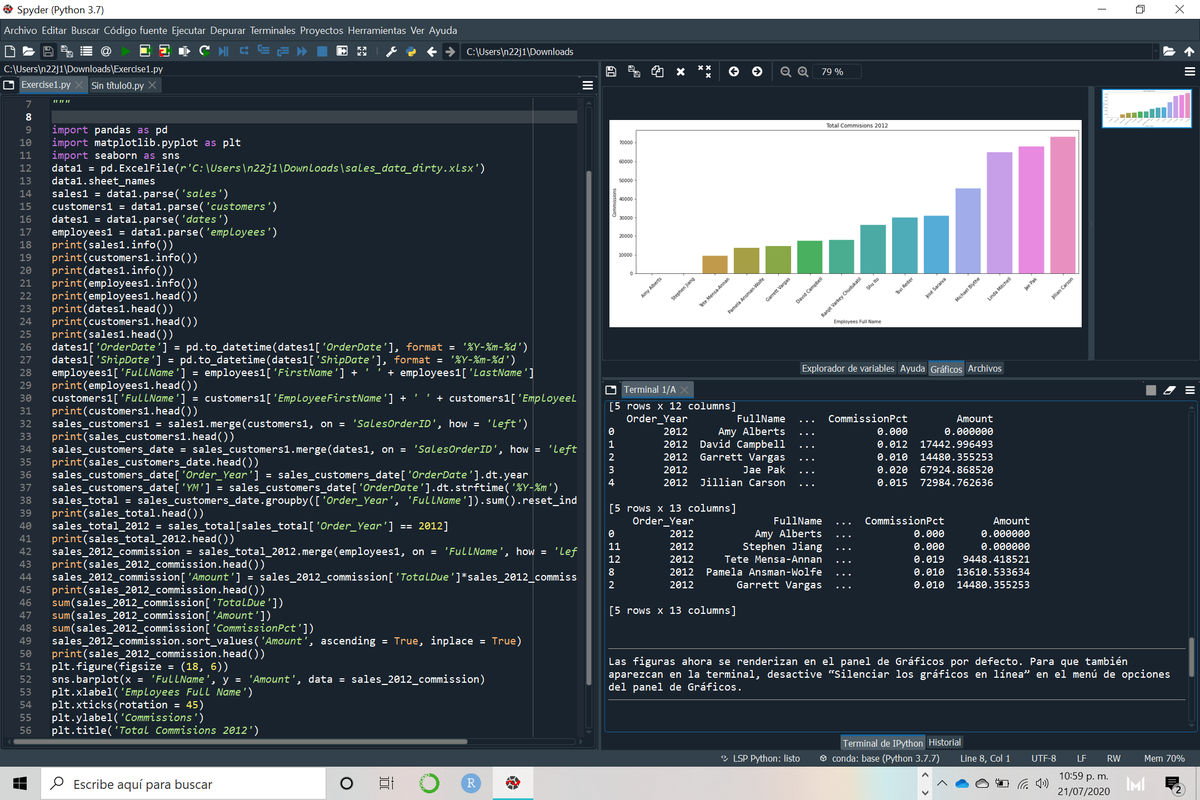Show previous plot arrow

point(733,72)
